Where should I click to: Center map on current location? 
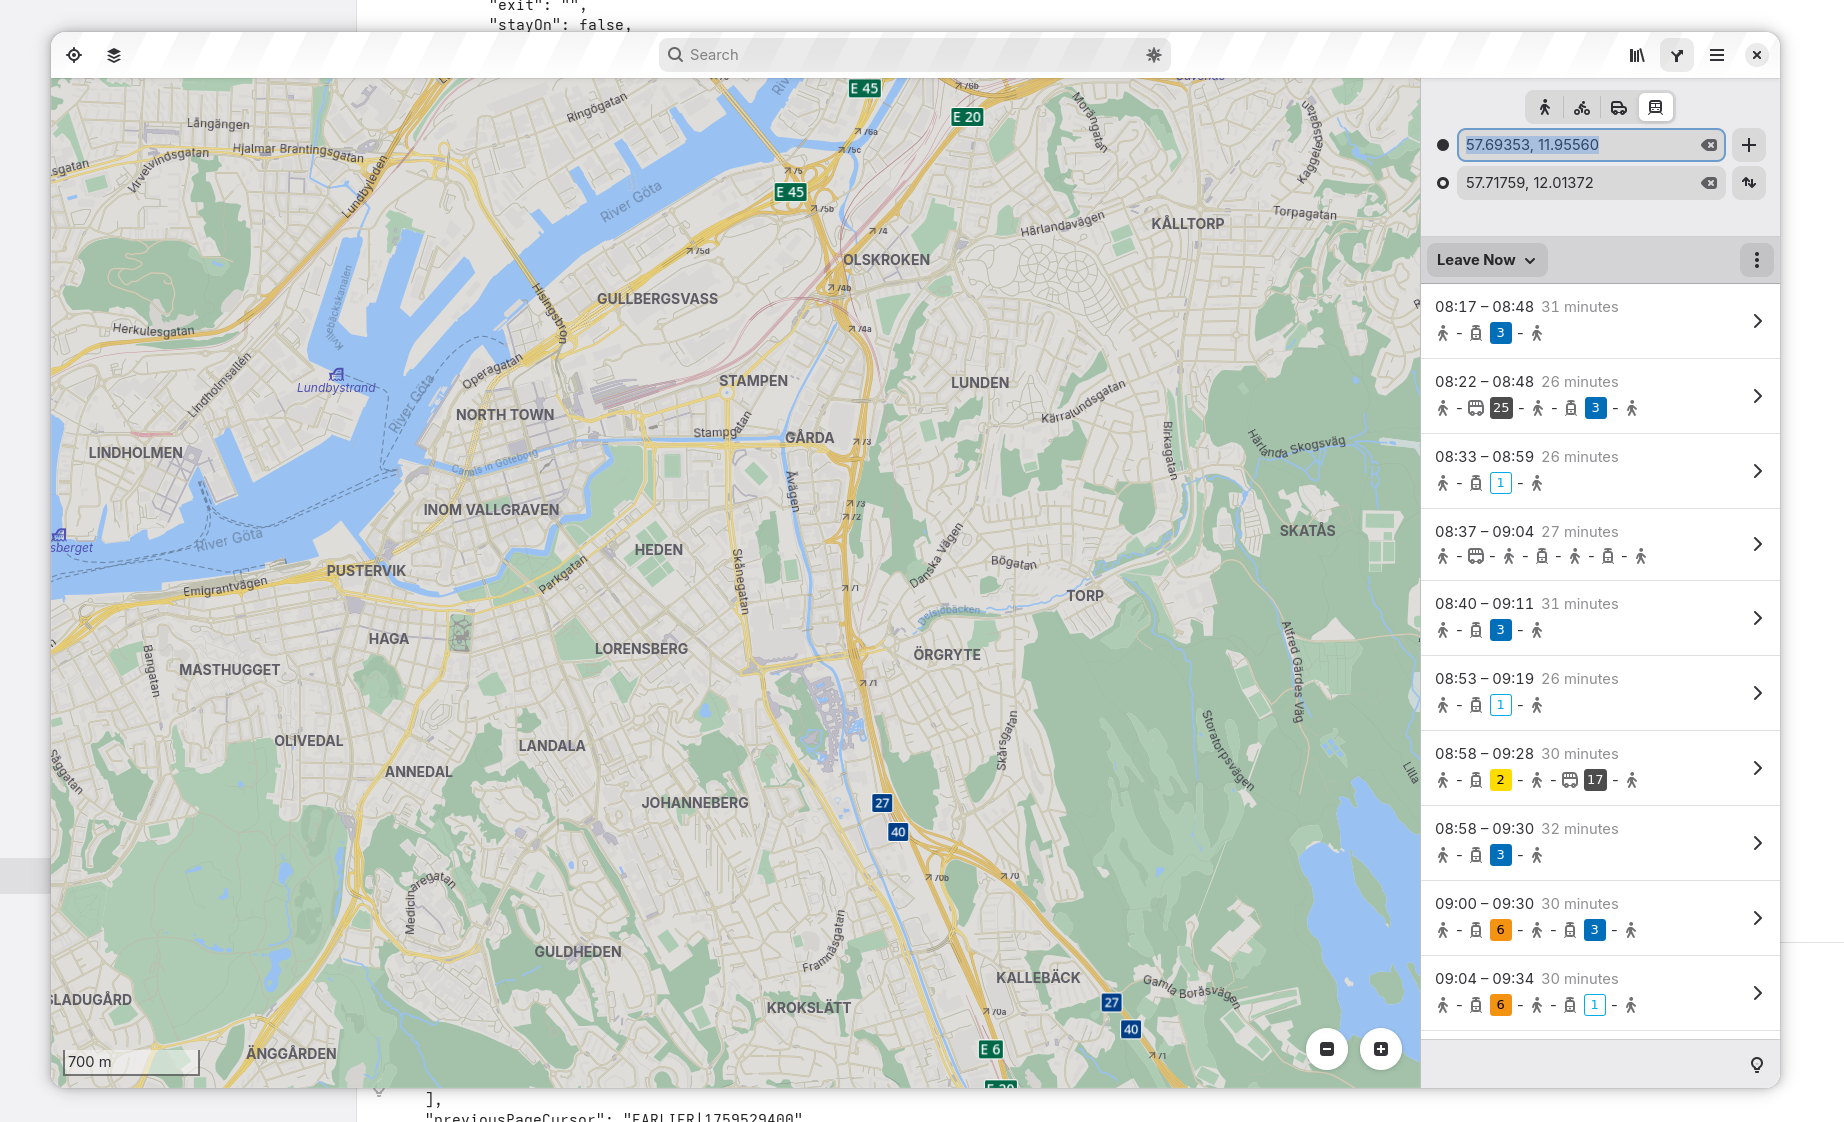tap(74, 55)
